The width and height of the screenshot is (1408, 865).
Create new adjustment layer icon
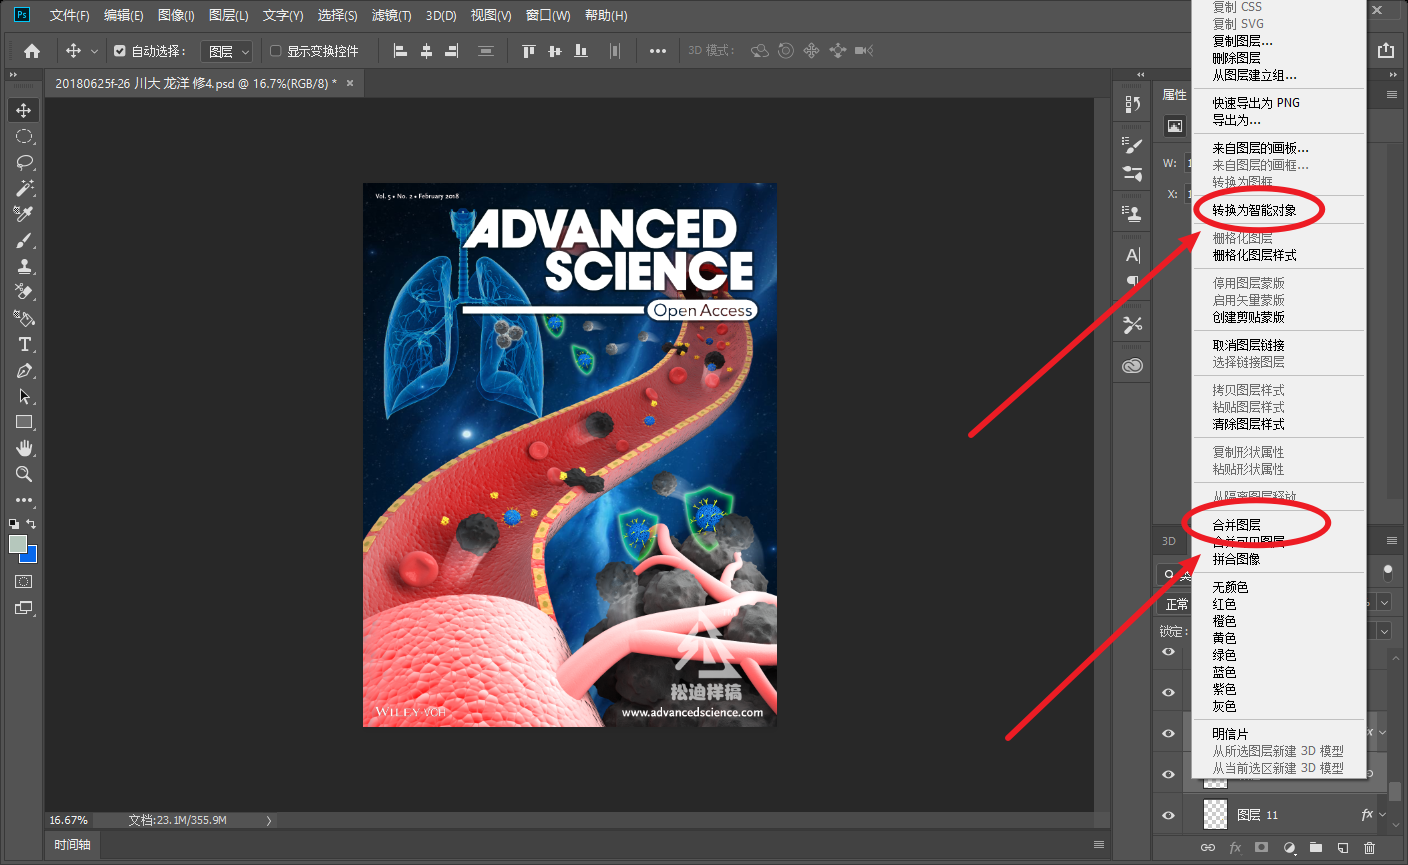1289,847
